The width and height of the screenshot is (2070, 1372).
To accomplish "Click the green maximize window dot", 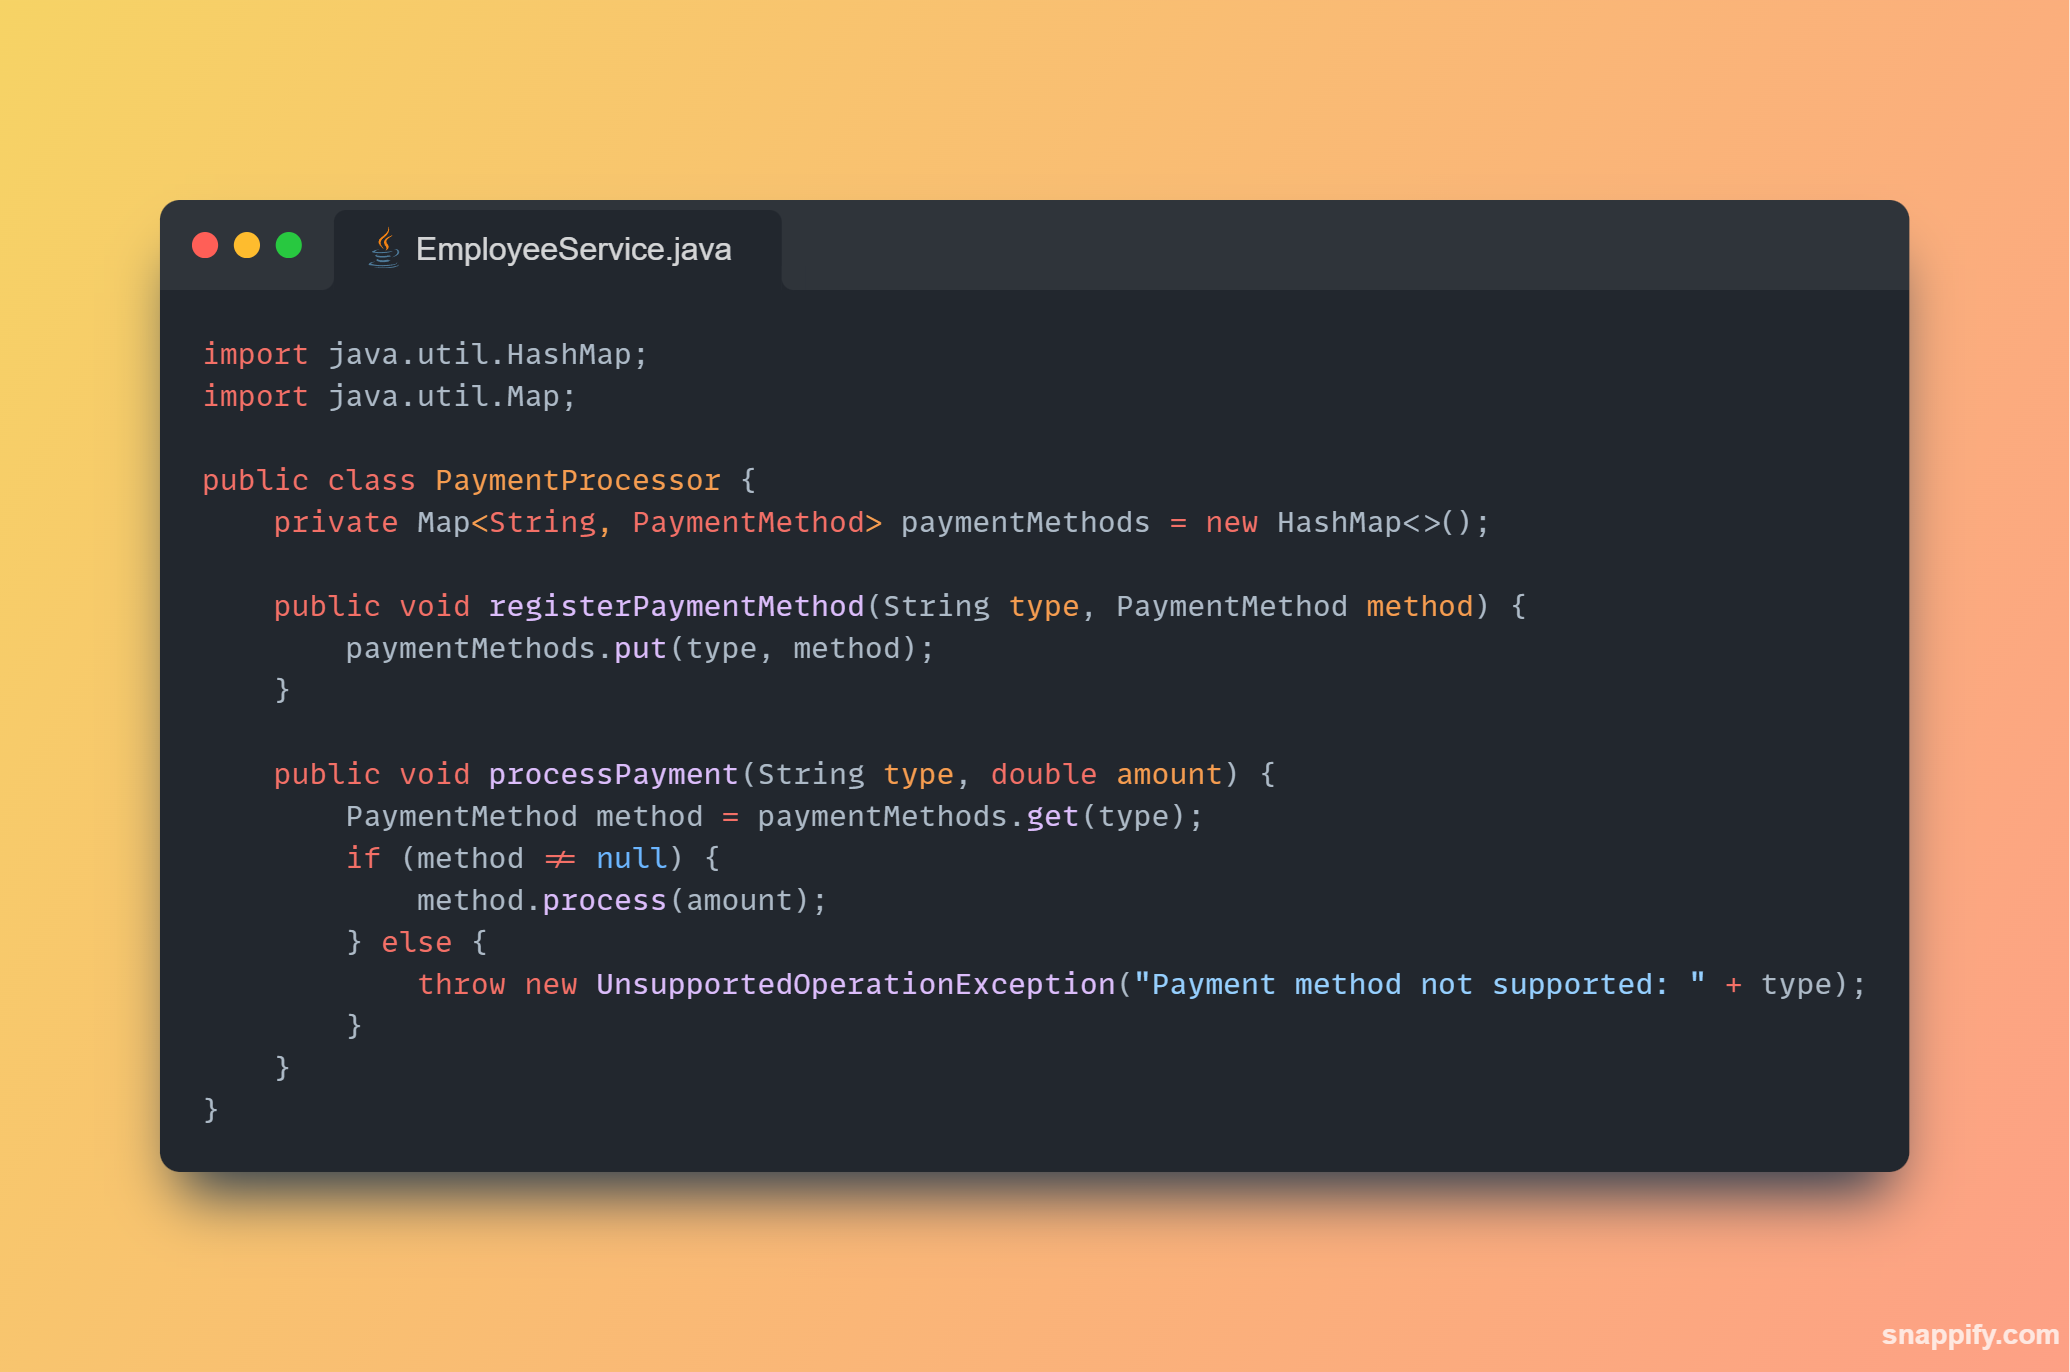I will tap(289, 245).
